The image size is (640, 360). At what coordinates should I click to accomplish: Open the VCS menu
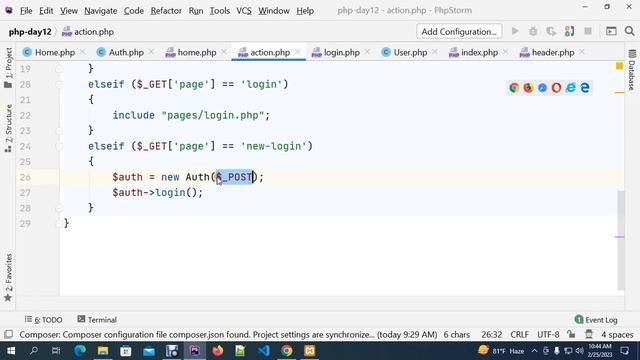pos(244,11)
